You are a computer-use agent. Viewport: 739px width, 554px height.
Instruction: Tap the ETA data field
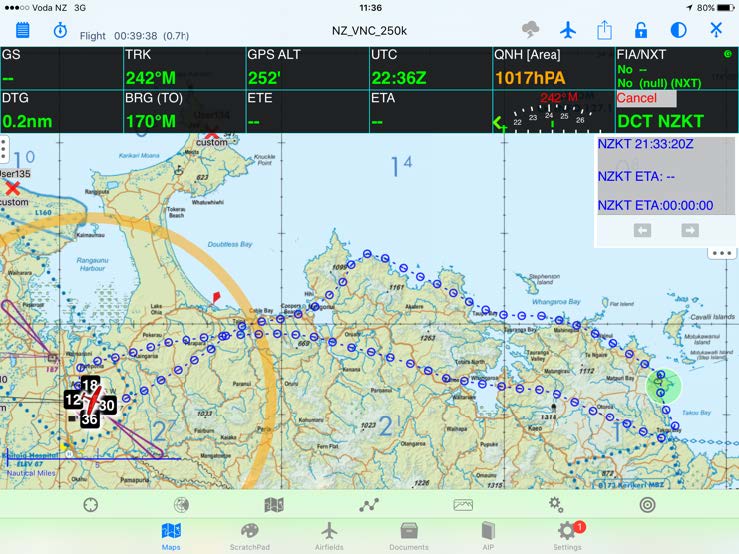430,111
